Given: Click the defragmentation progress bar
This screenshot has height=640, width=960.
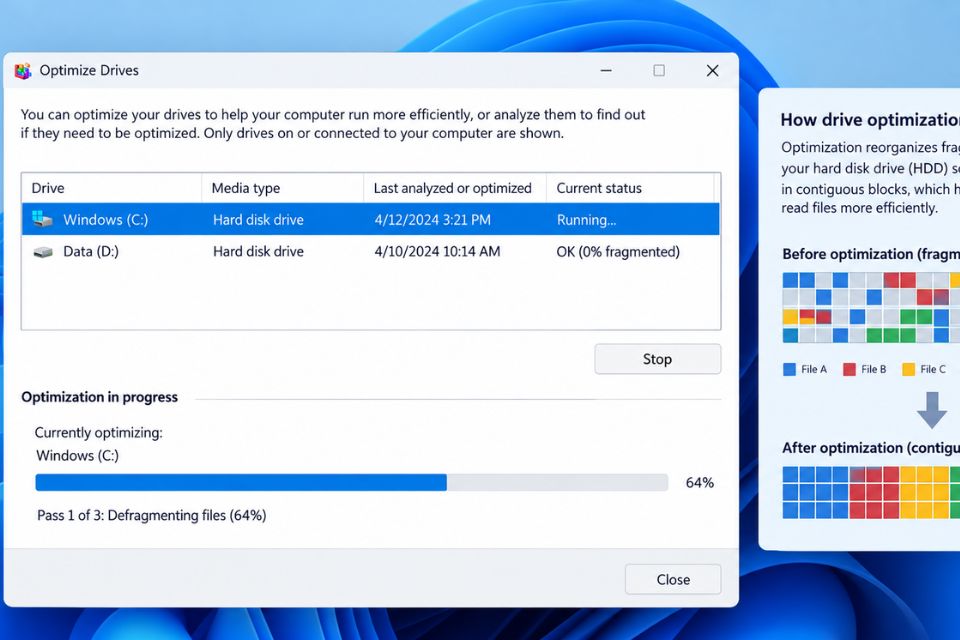Looking at the screenshot, I should tap(351, 483).
